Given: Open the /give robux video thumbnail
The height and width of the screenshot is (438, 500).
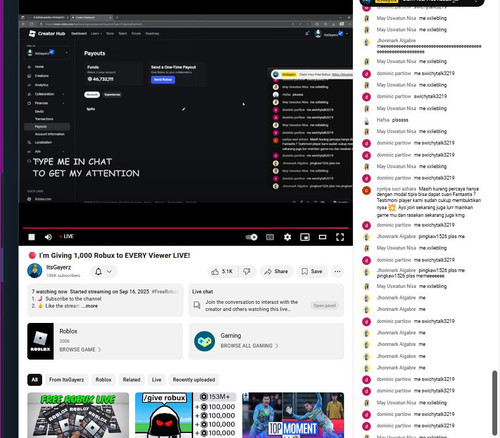Looking at the screenshot, I should tap(185, 415).
